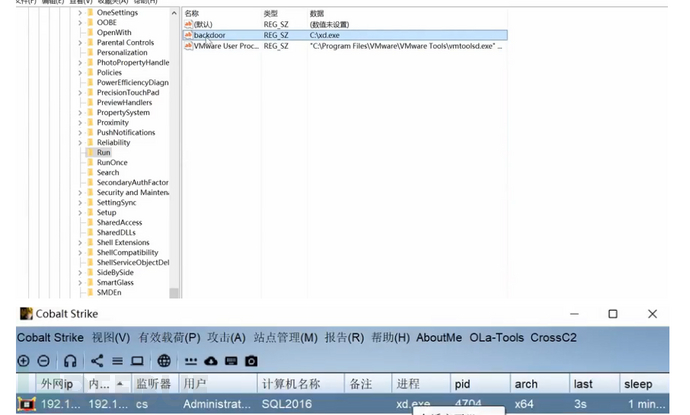This screenshot has height=415, width=690.
Task: Sort sessions by pid column header
Action: coord(480,384)
